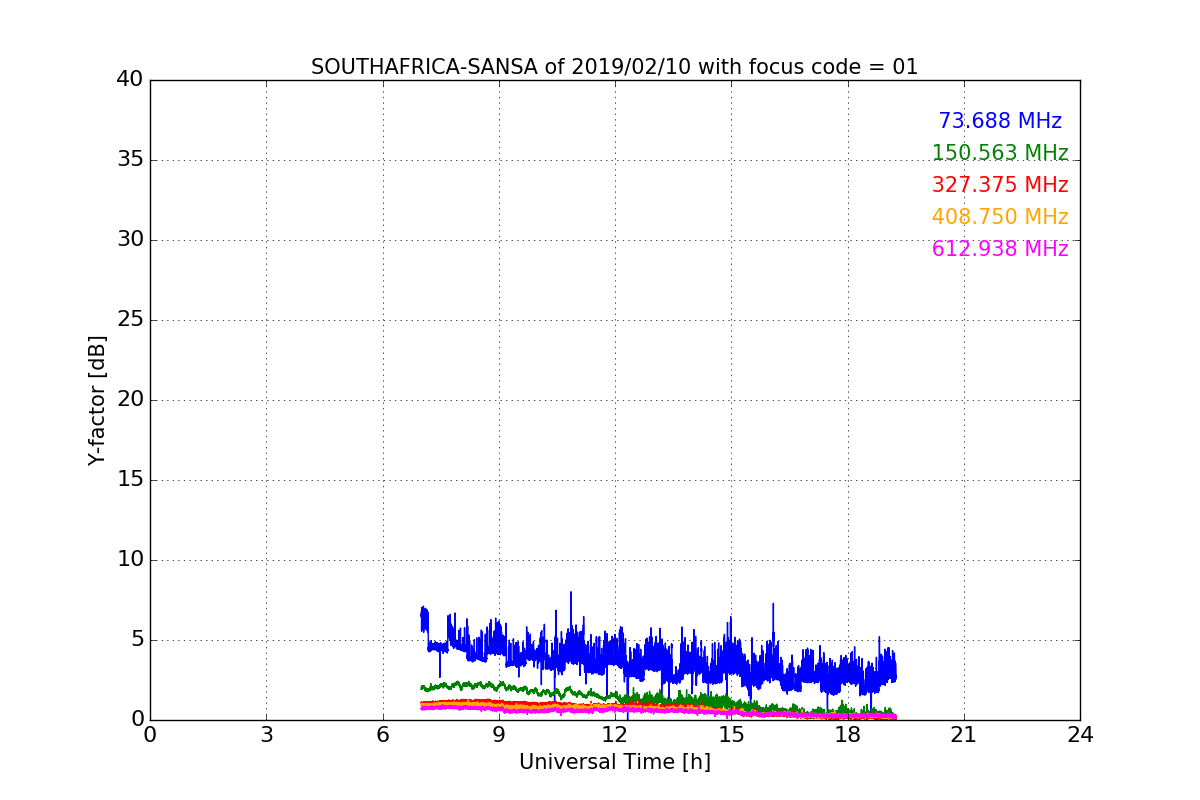Select the 612.938 MHz legend label

pyautogui.click(x=1000, y=249)
